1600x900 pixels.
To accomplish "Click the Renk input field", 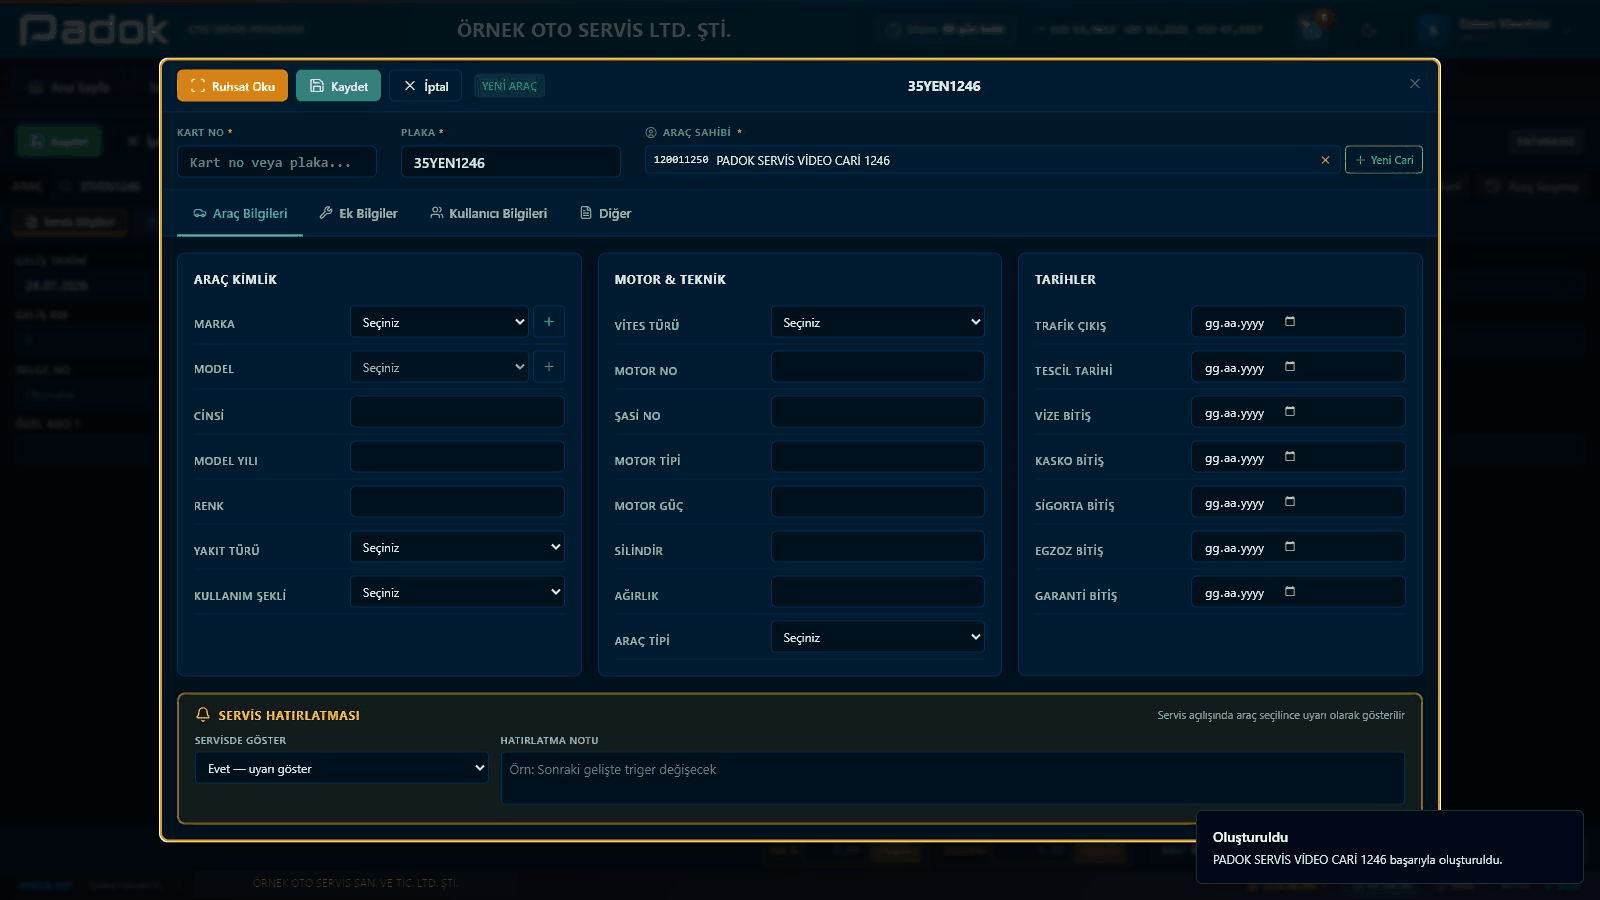I will coord(457,502).
